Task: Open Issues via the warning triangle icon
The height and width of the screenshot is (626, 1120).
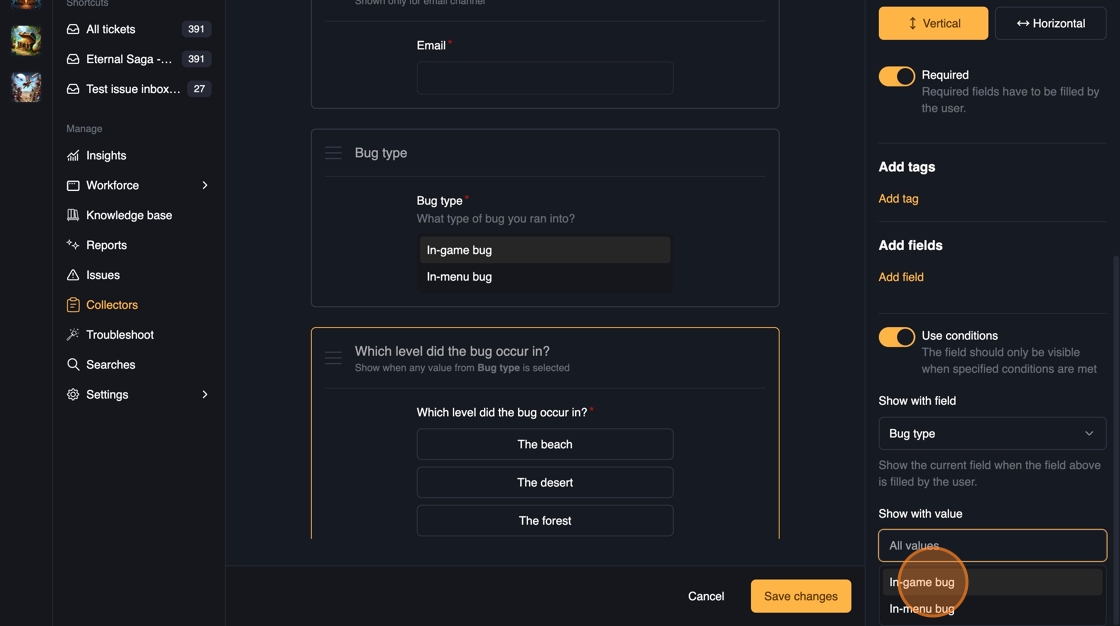Action: coord(73,275)
